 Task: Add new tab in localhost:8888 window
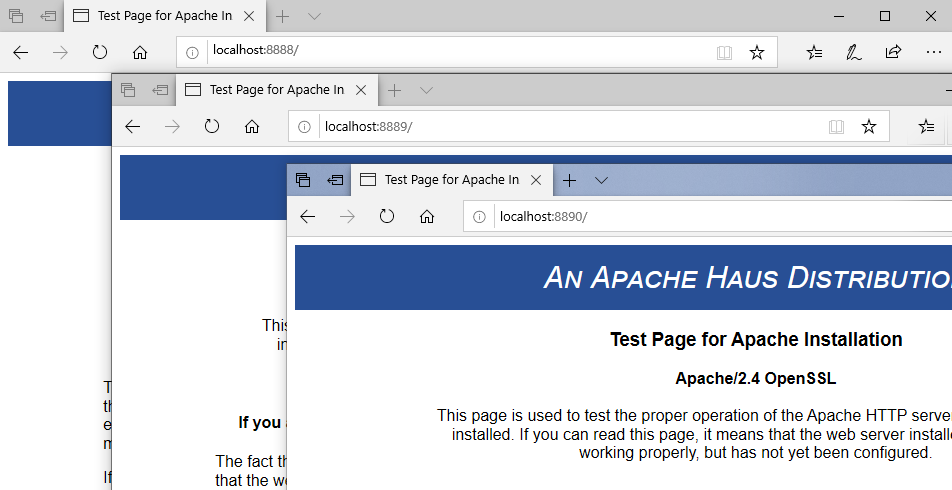tap(282, 16)
